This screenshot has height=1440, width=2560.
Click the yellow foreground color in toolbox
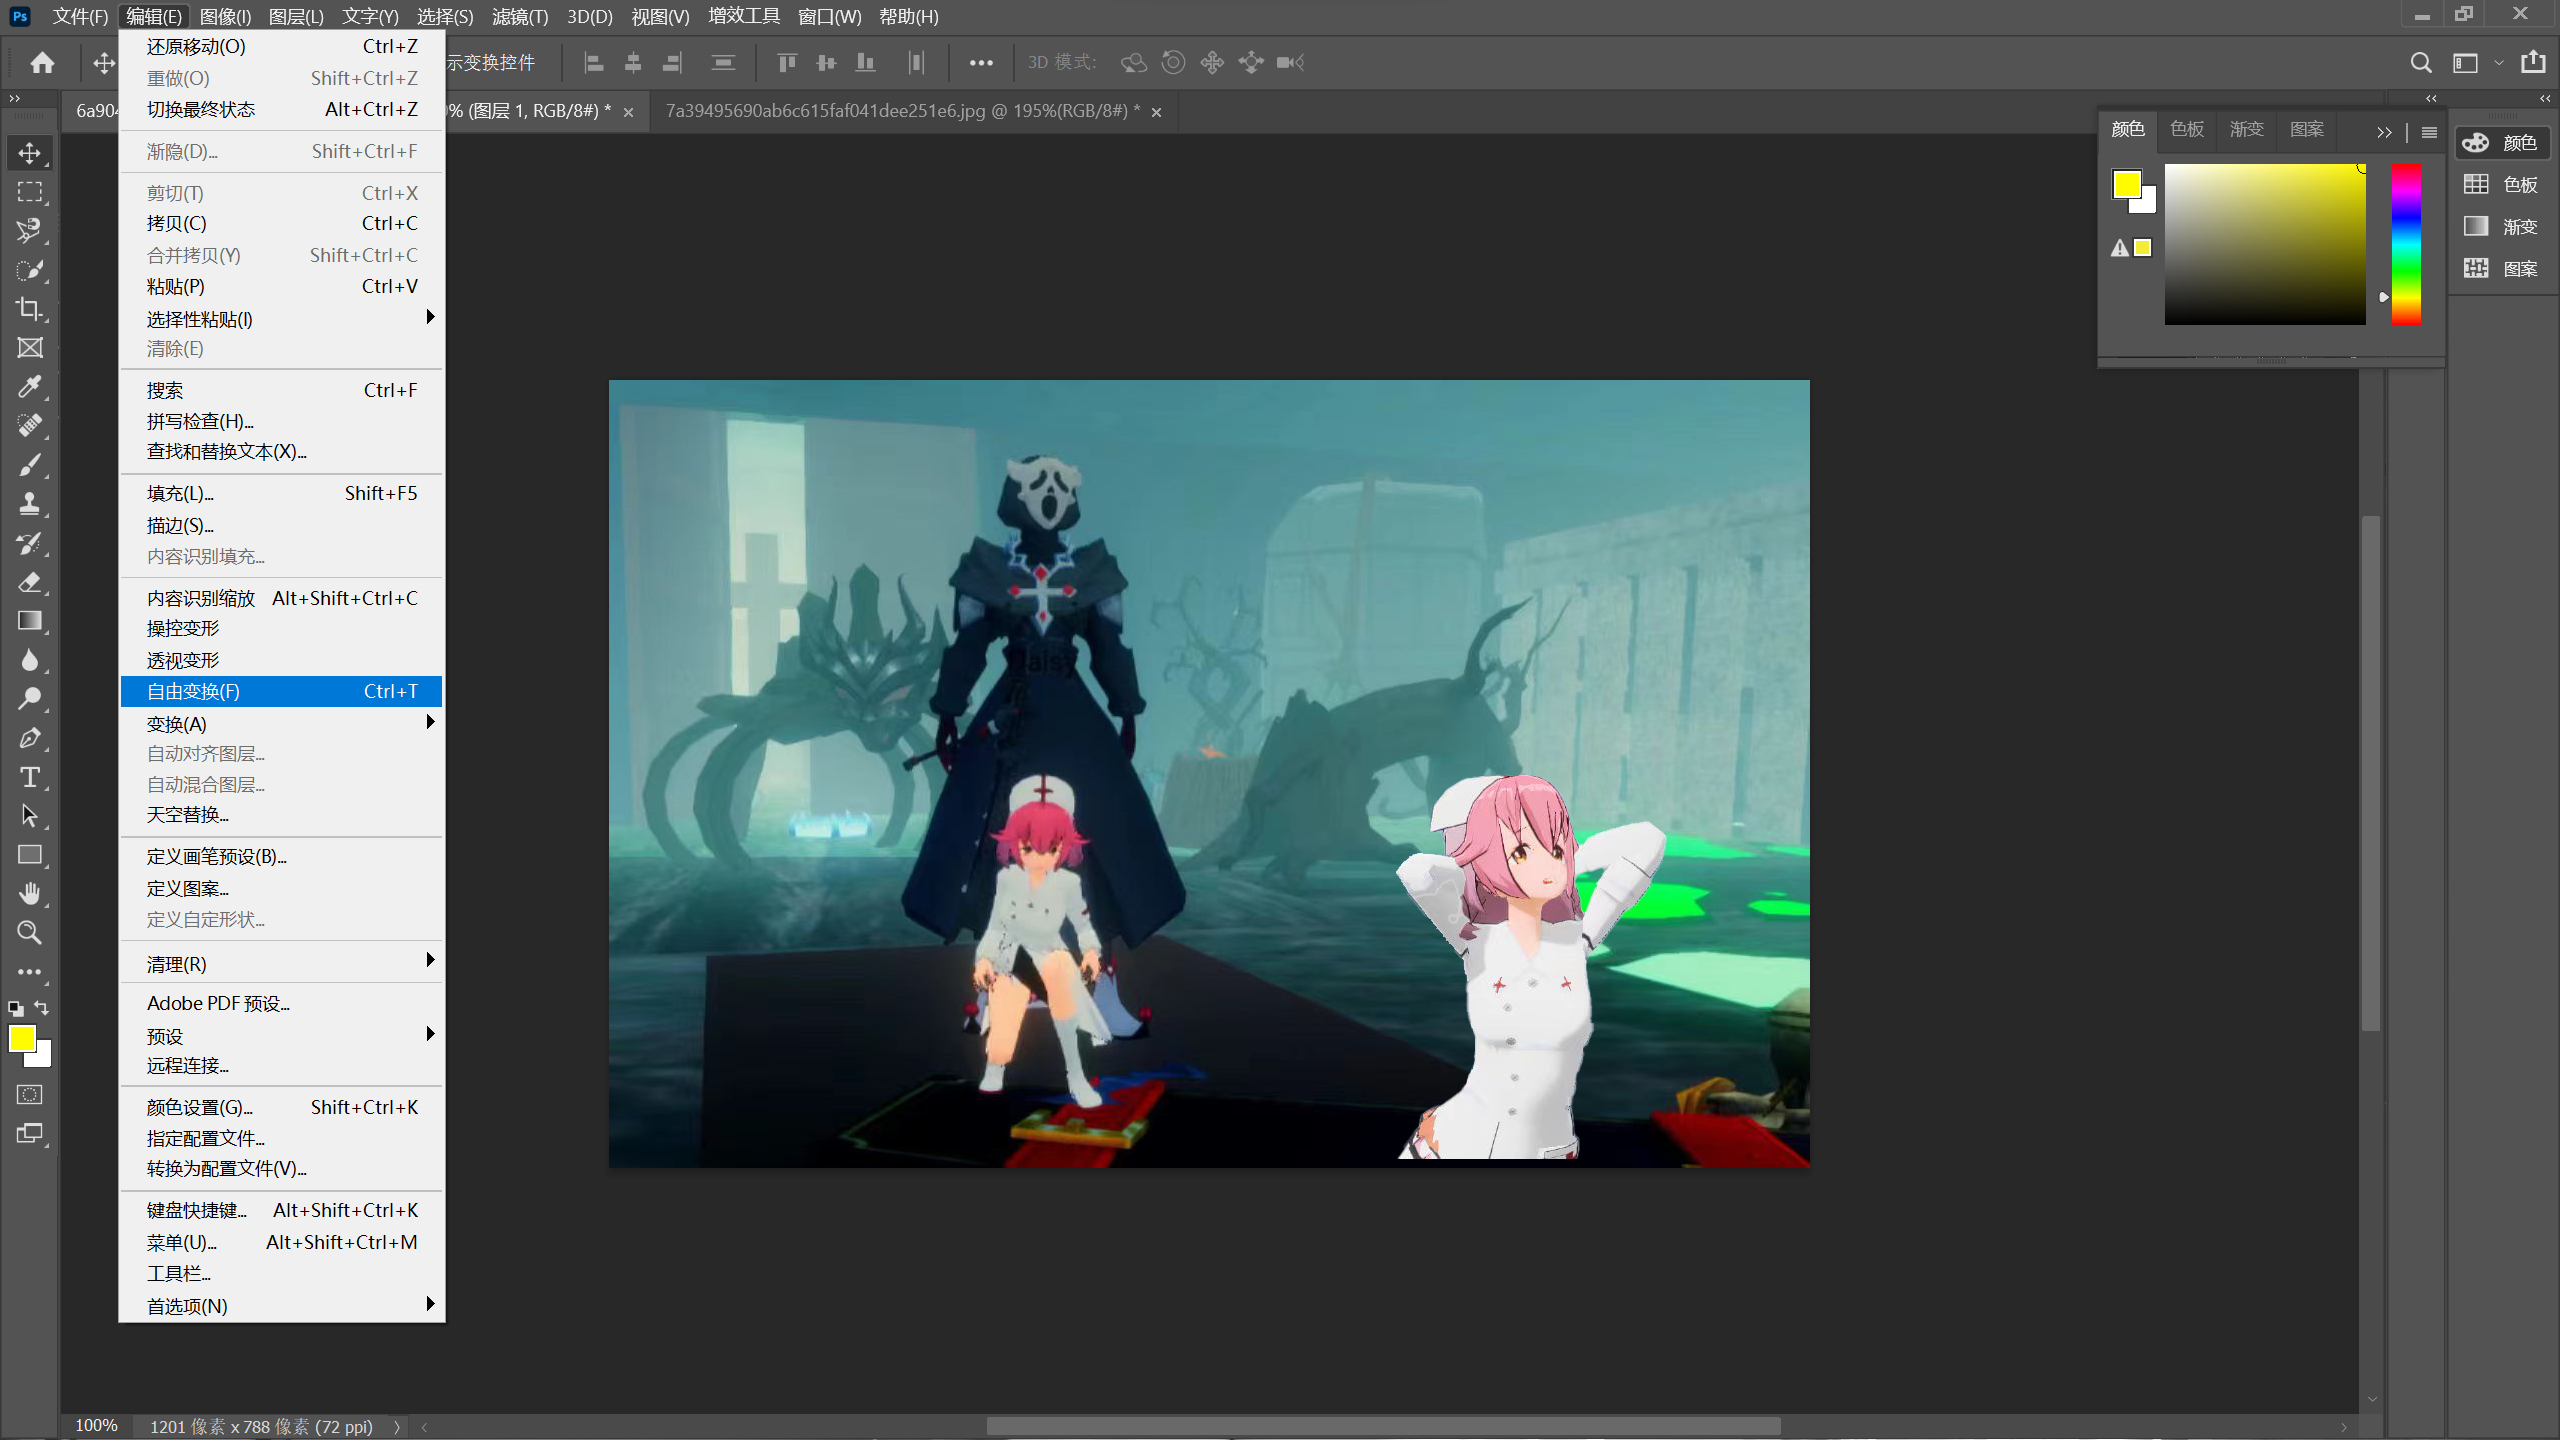click(21, 1038)
